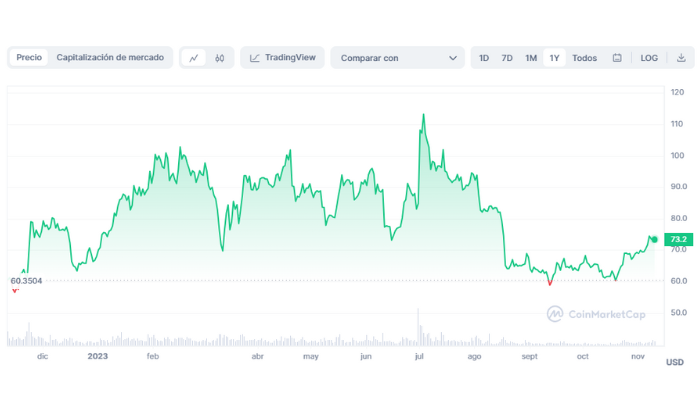
Task: Toggle LOG scale on the chart
Action: [649, 58]
